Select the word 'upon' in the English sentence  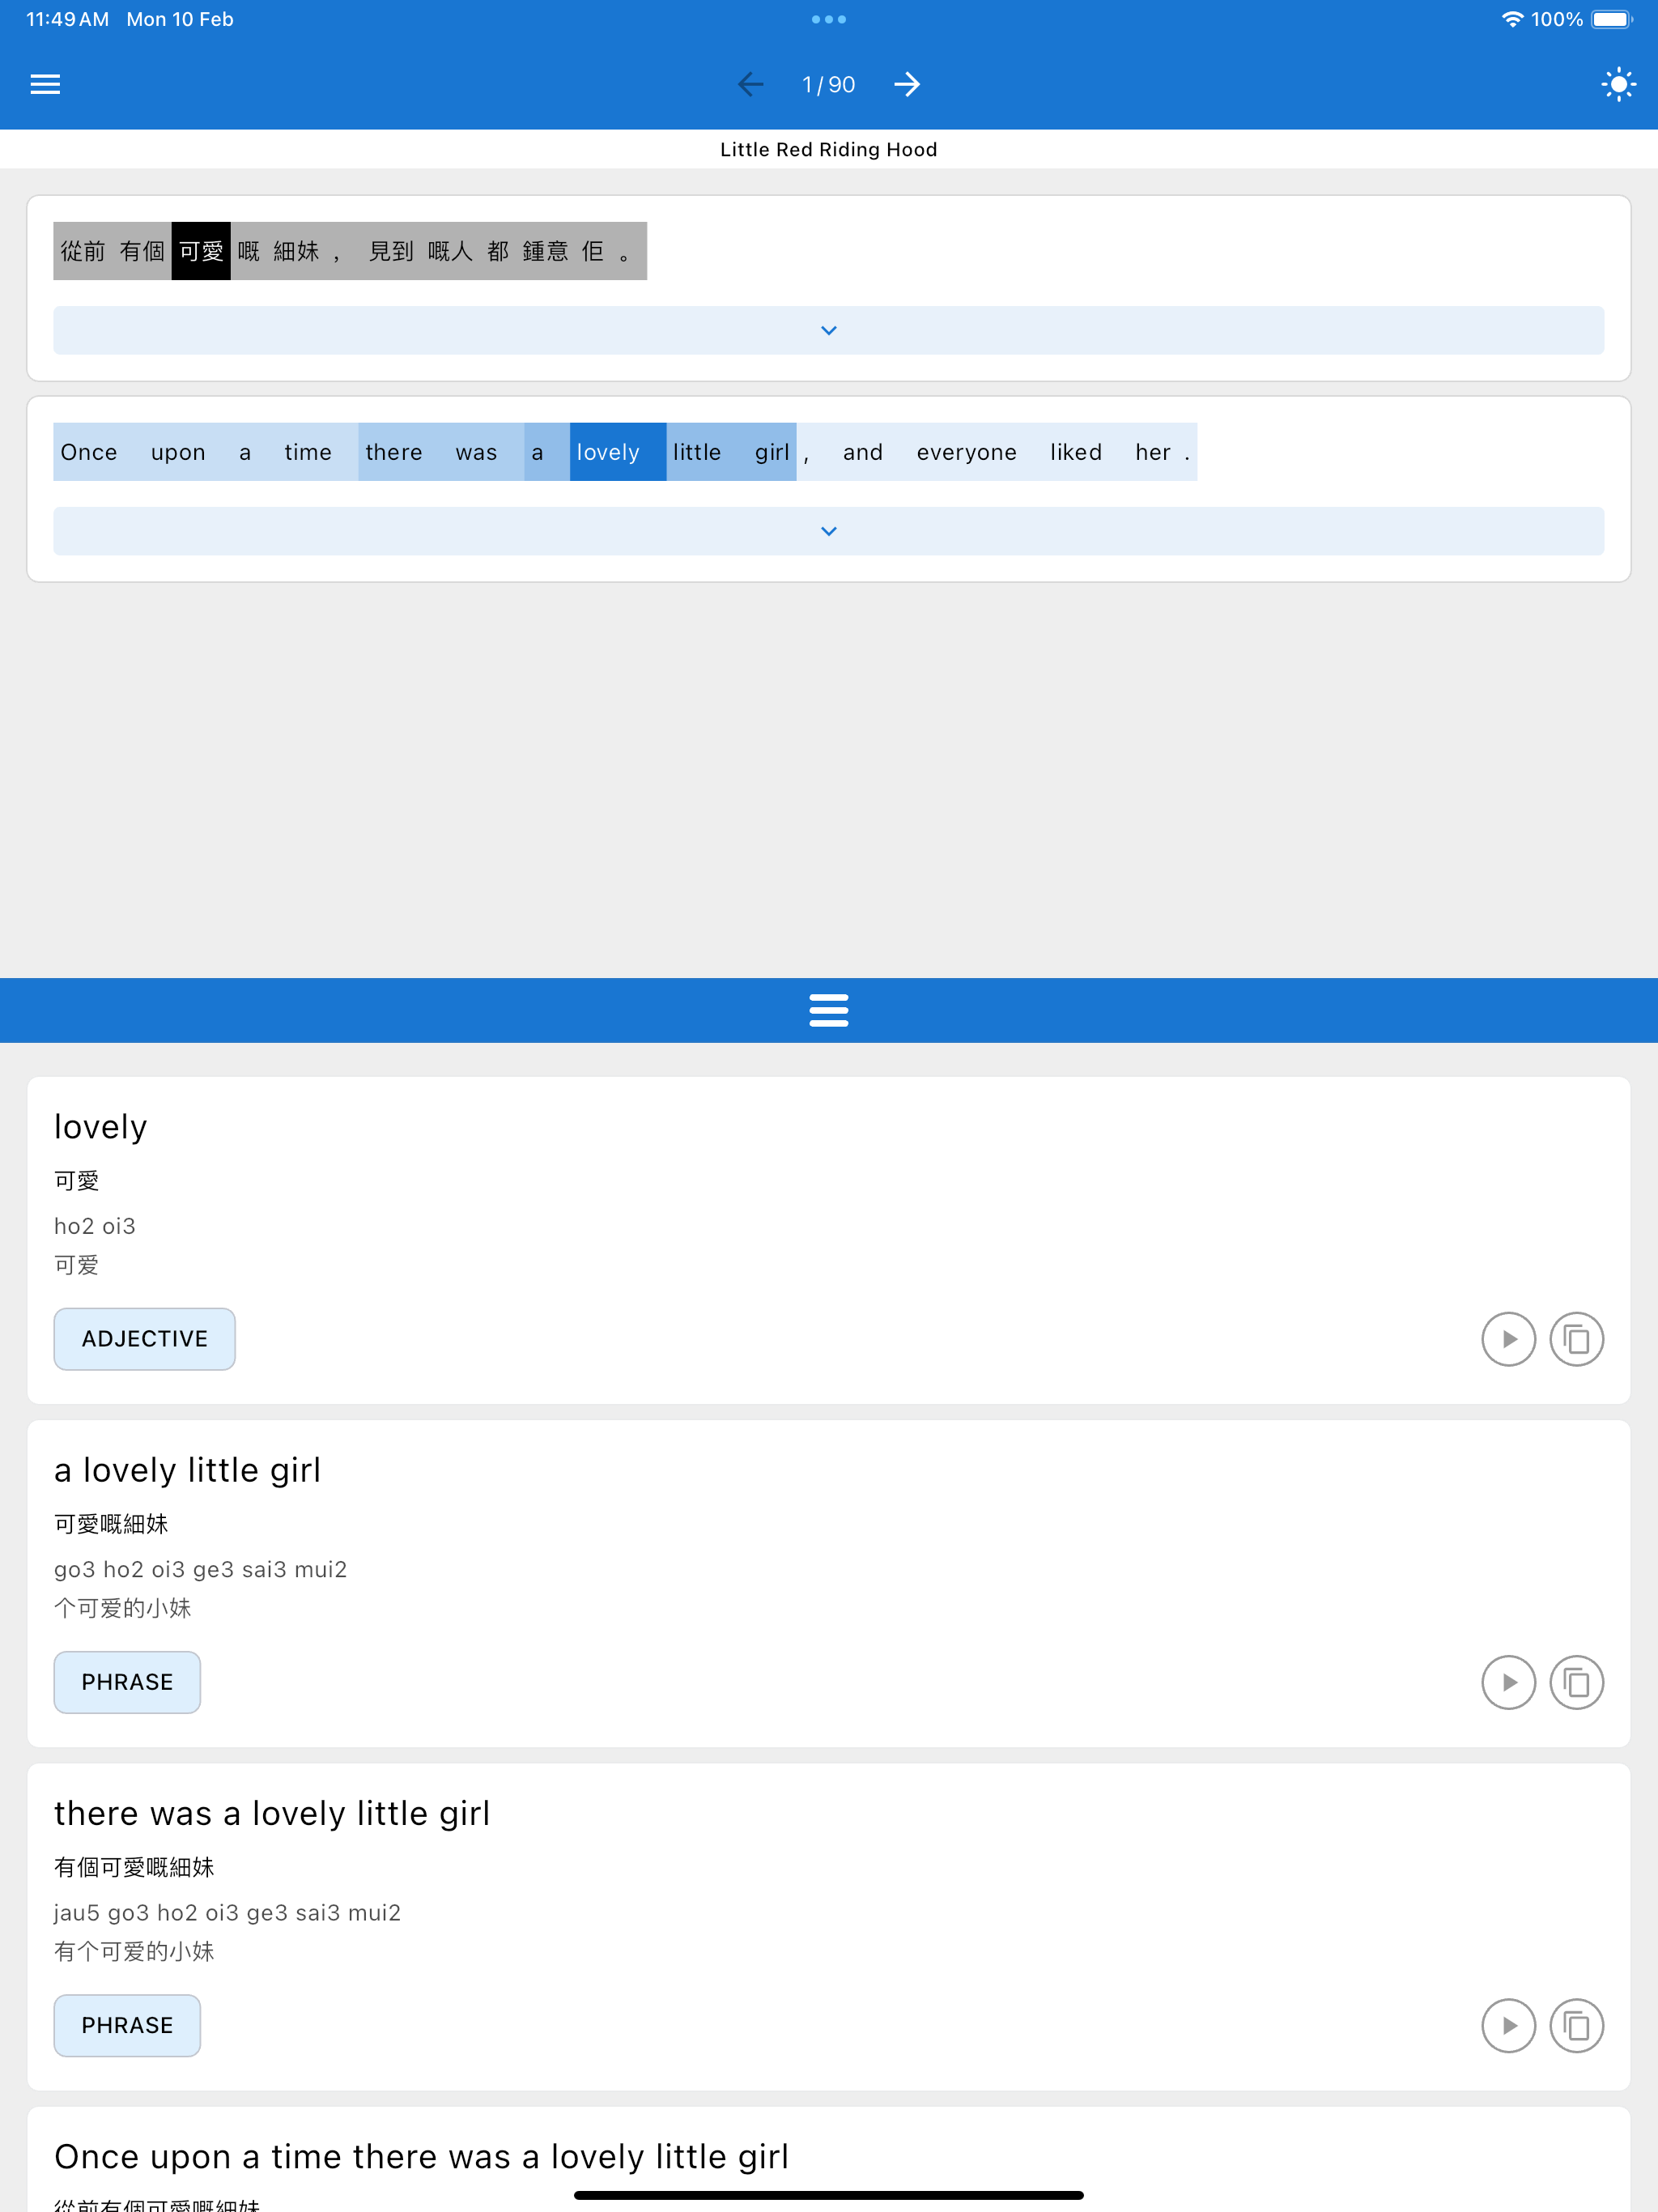[x=178, y=452]
